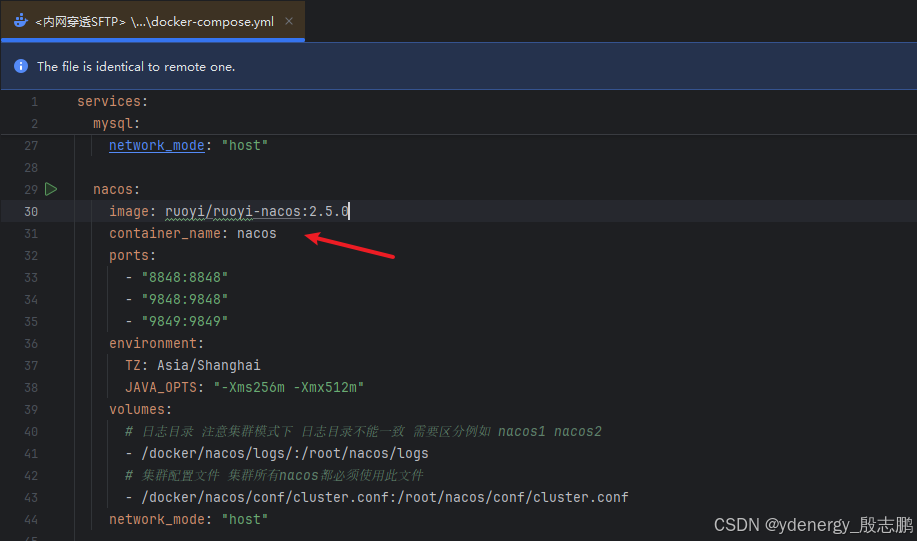Click the "9849:9849" port mapping
This screenshot has width=917, height=541.
tap(184, 321)
